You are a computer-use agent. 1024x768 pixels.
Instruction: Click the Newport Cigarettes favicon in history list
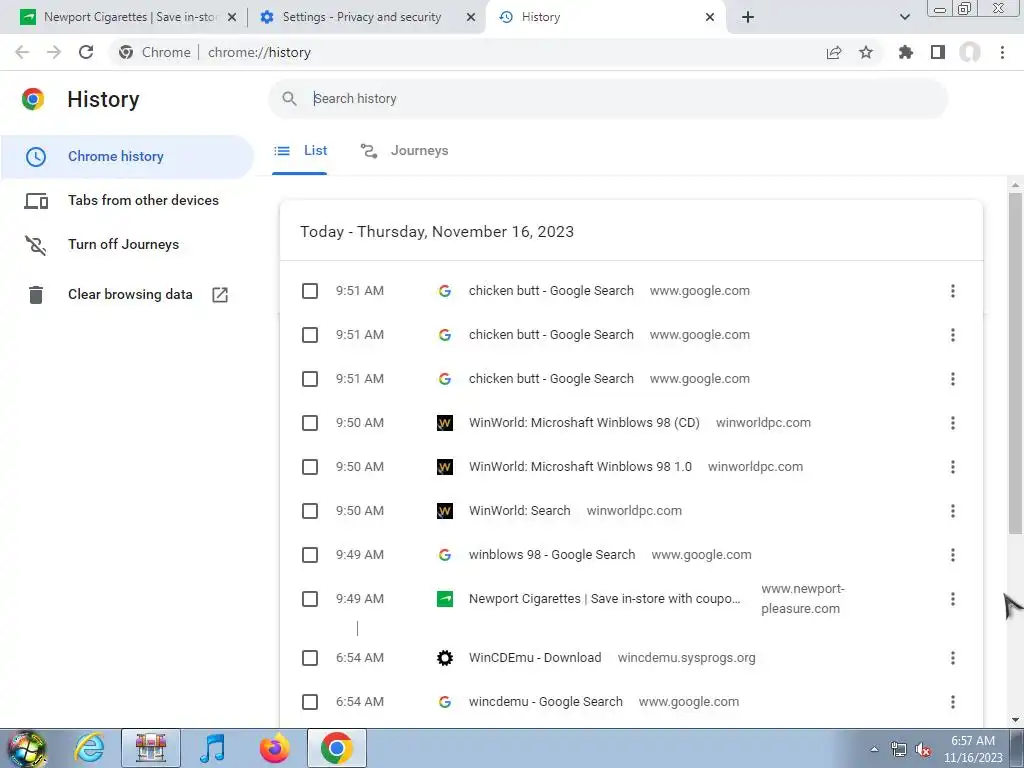[x=445, y=599]
